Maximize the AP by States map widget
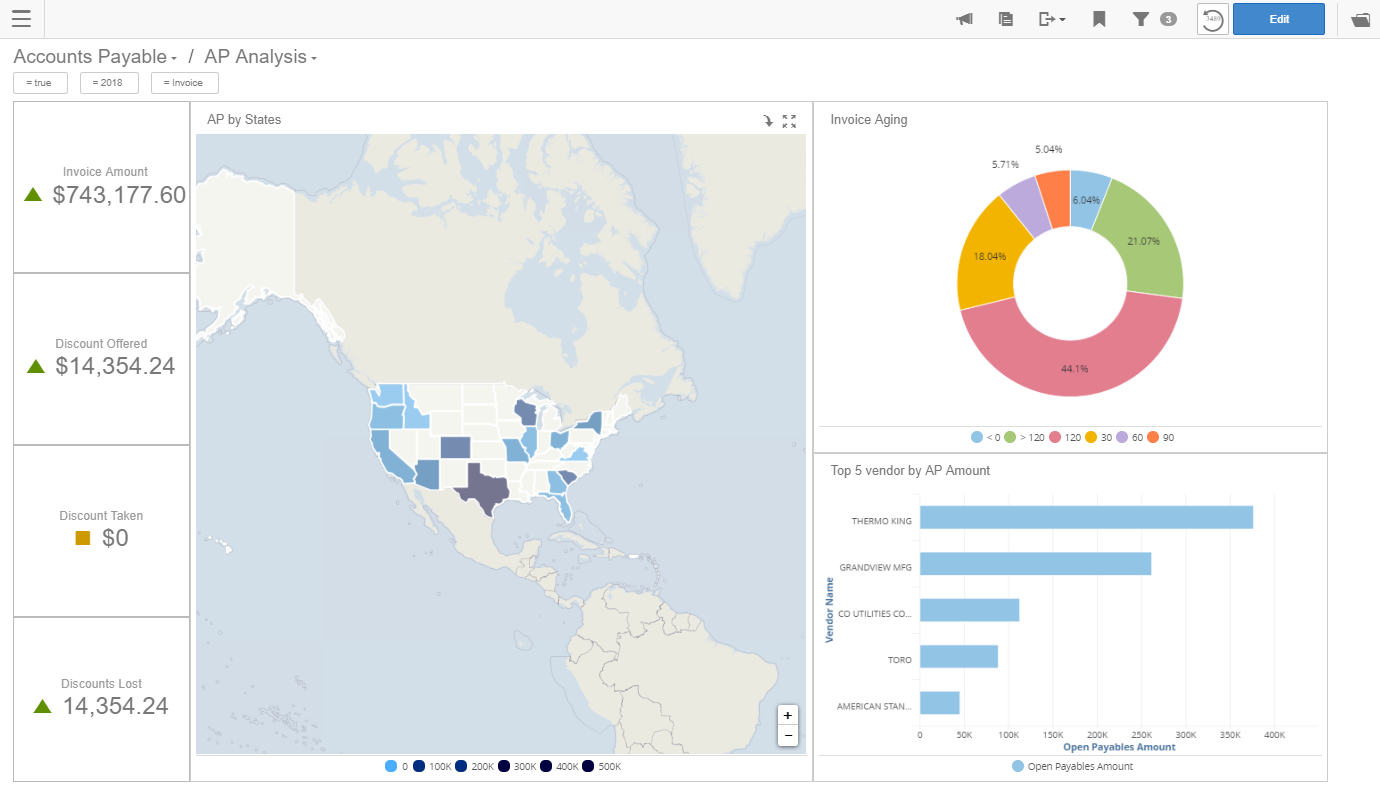Image resolution: width=1380 pixels, height=788 pixels. pyautogui.click(x=789, y=120)
